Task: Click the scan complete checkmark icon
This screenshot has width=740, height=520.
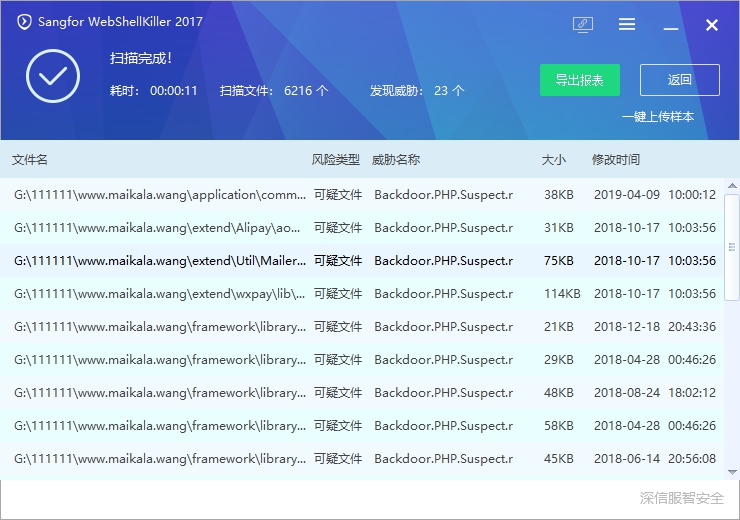Action: (53, 76)
